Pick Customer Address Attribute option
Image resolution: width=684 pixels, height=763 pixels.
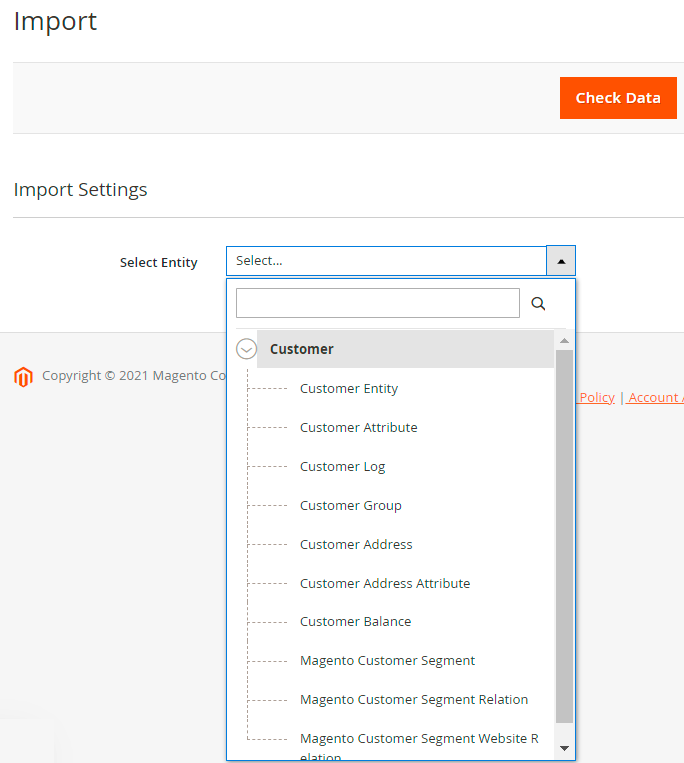(385, 584)
